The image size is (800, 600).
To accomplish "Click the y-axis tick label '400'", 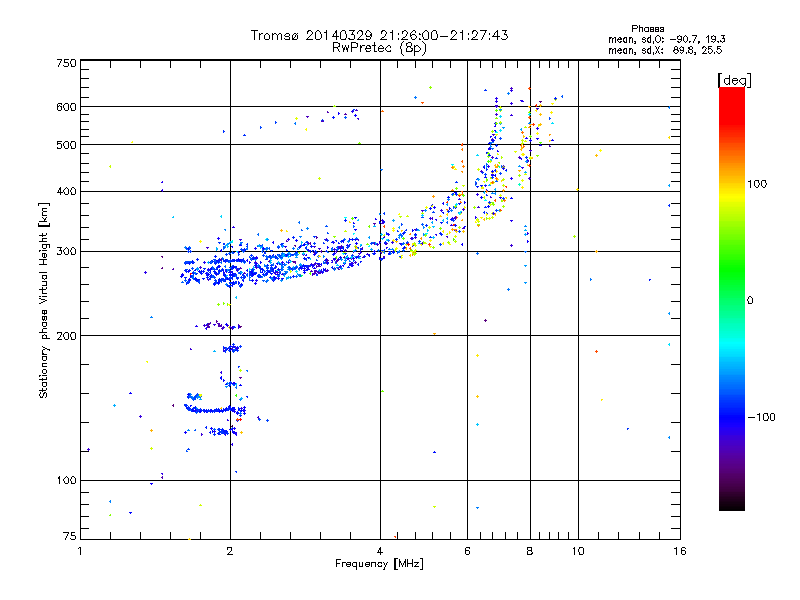I will [67, 192].
